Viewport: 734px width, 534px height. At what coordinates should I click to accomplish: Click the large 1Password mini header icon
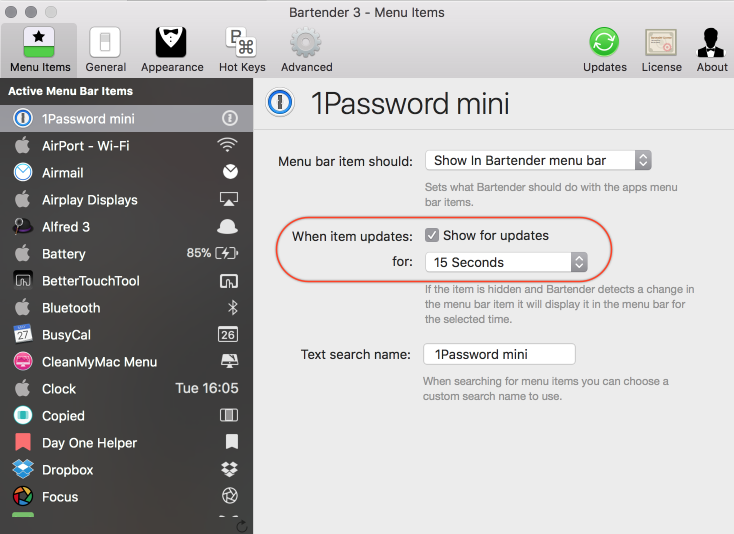280,102
